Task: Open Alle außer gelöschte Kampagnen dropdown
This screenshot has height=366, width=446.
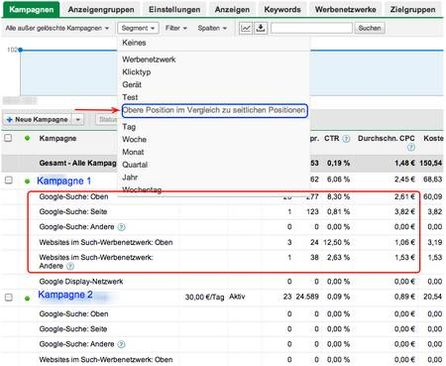Action: [57, 28]
